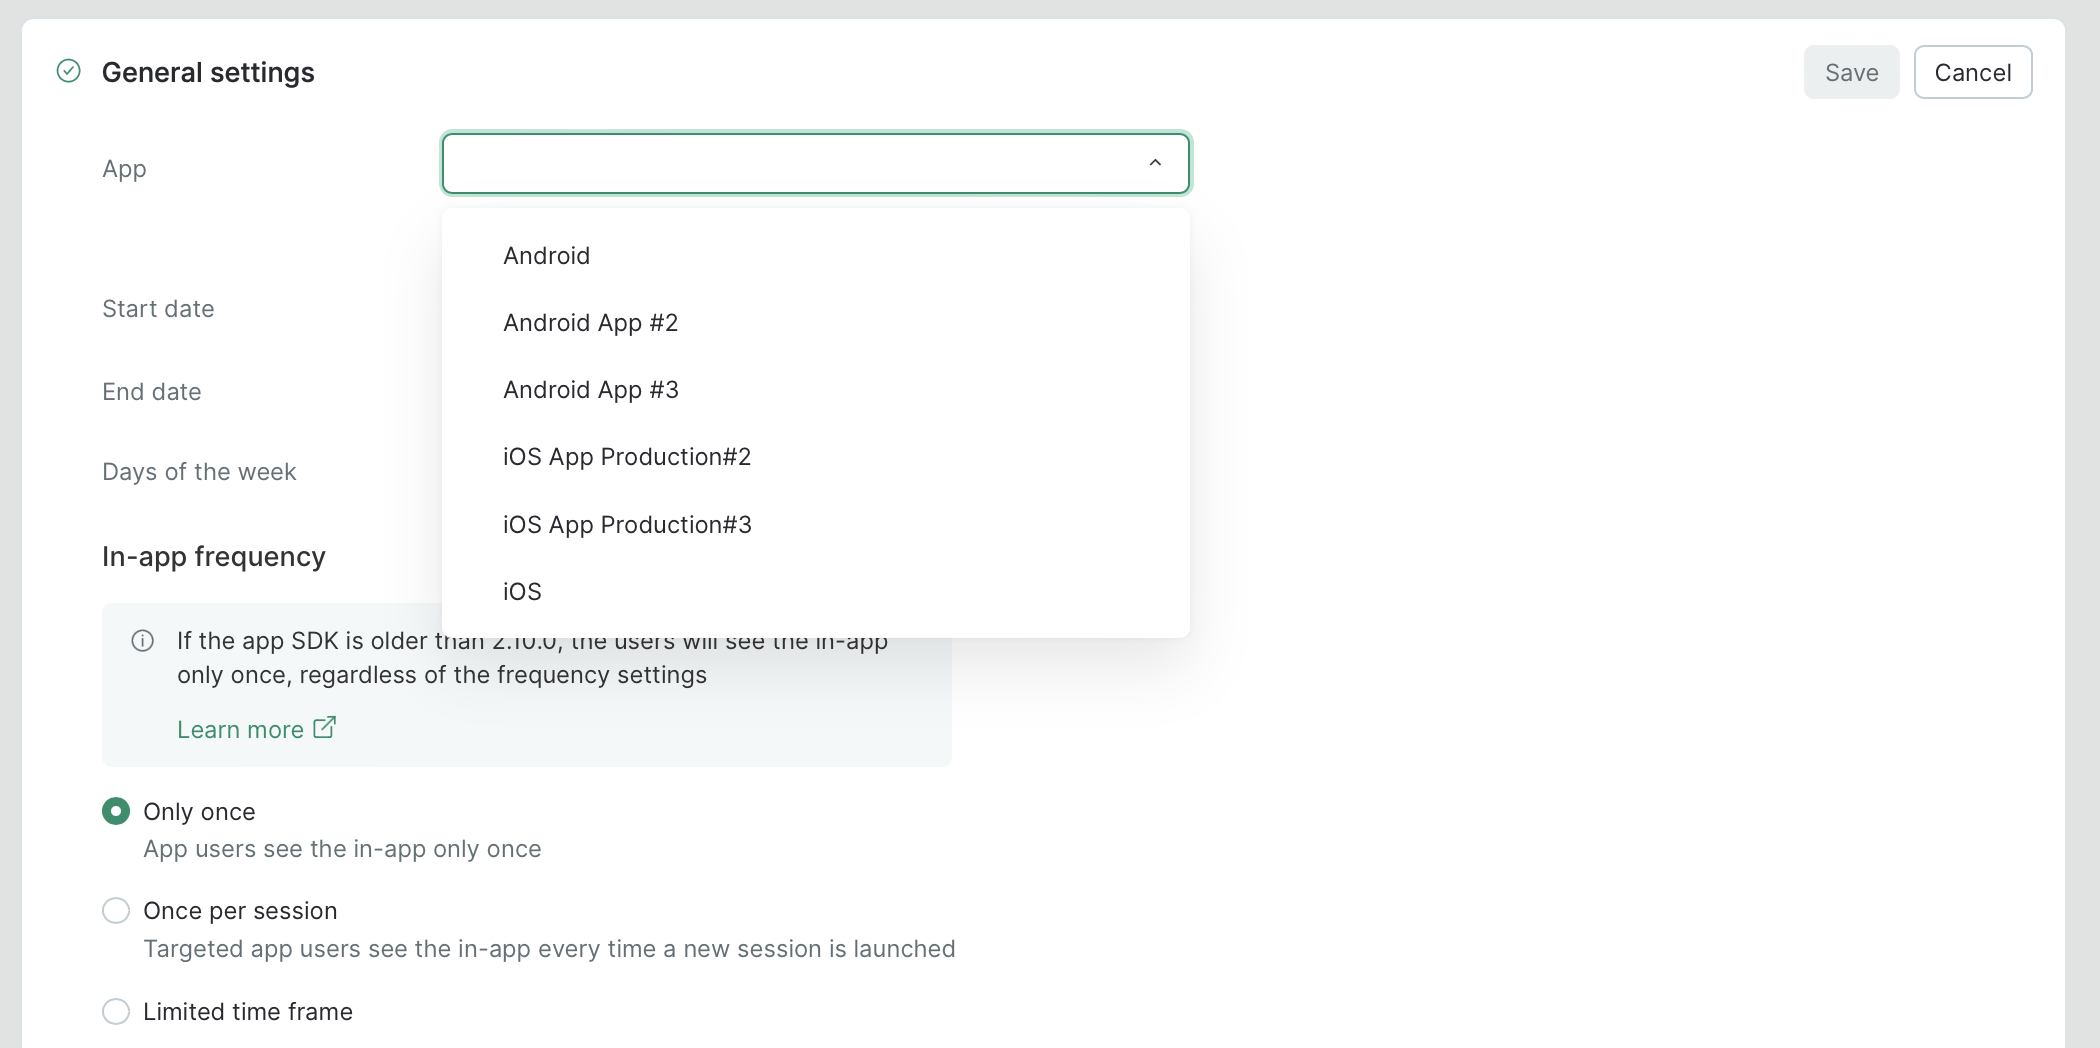Click the App field label
2100x1048 pixels.
point(124,169)
